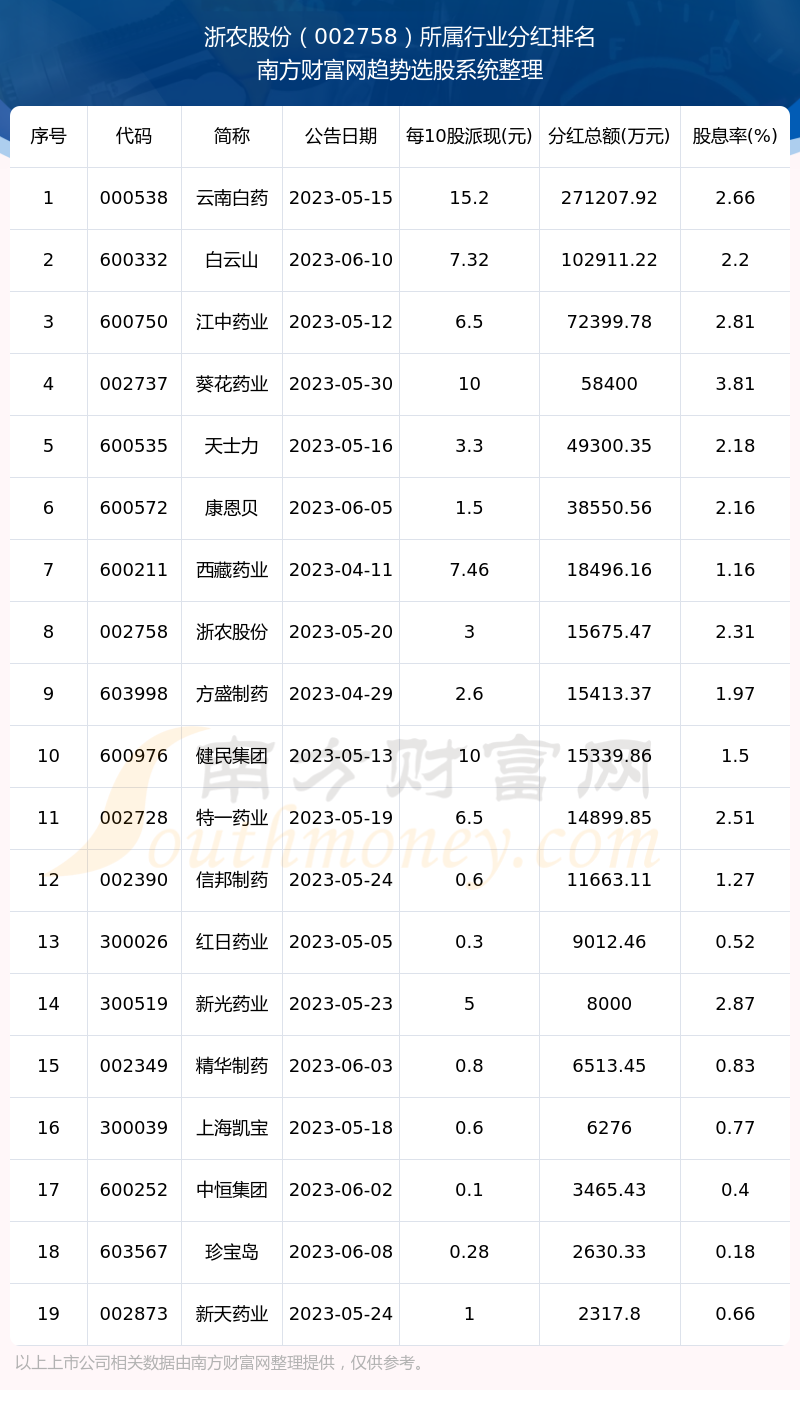Image resolution: width=800 pixels, height=1412 pixels.
Task: Select the 精华制药 name cell
Action: pyautogui.click(x=232, y=1066)
